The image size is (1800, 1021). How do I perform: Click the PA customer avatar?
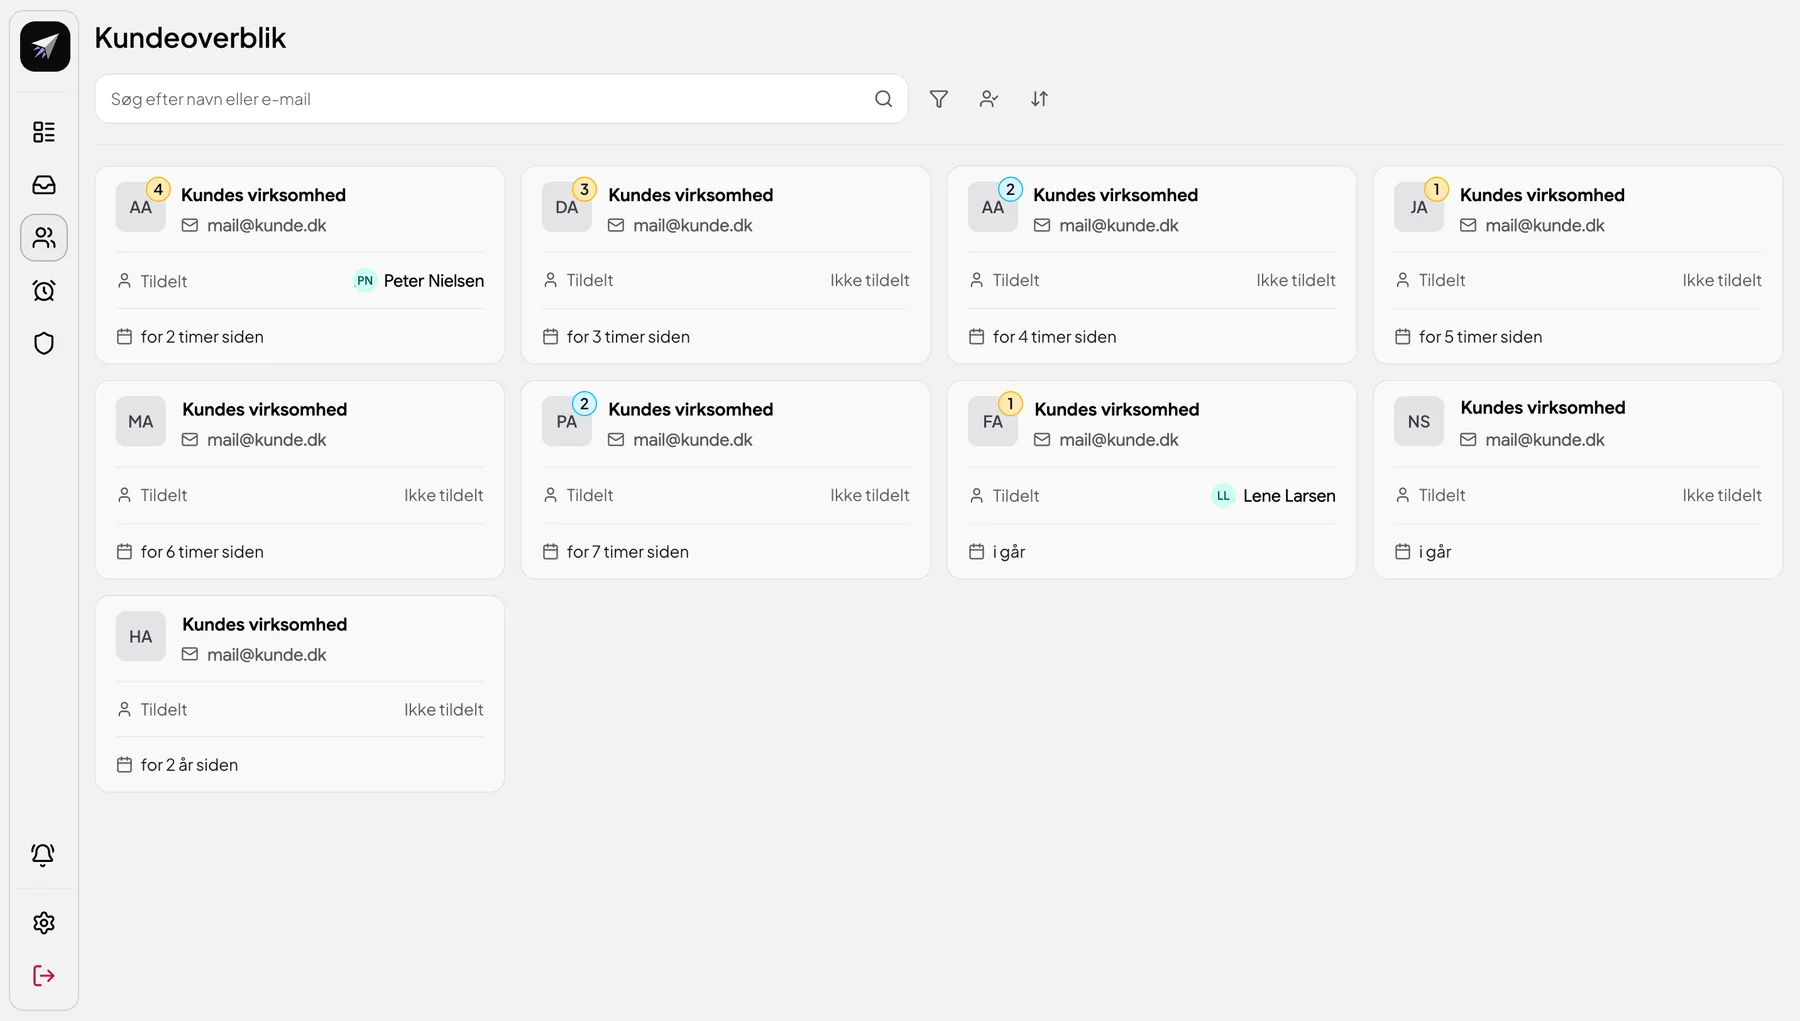(567, 422)
